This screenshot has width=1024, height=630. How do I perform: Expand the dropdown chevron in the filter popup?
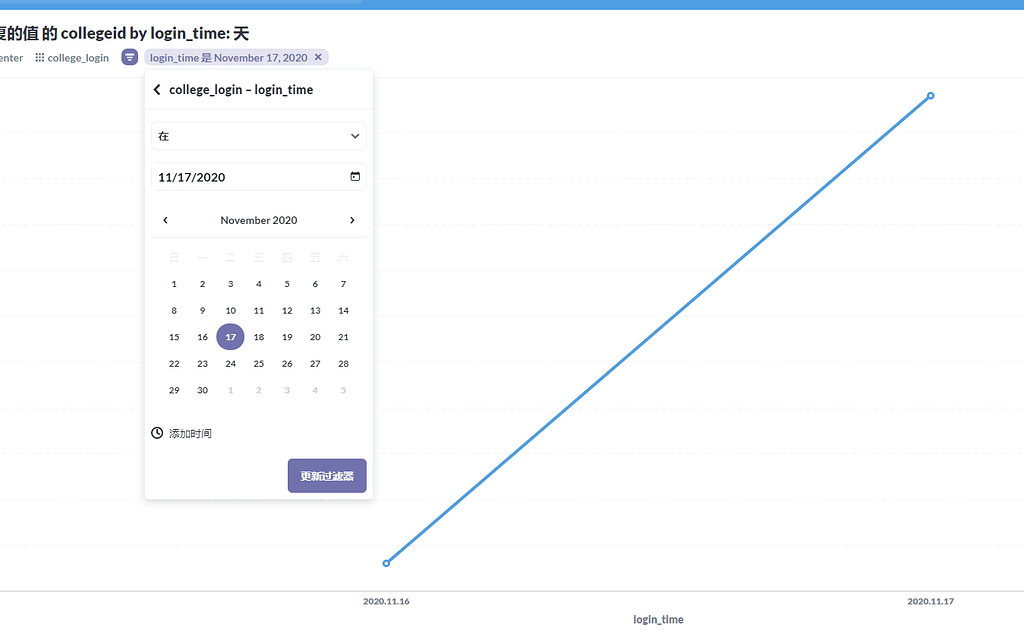(x=354, y=135)
